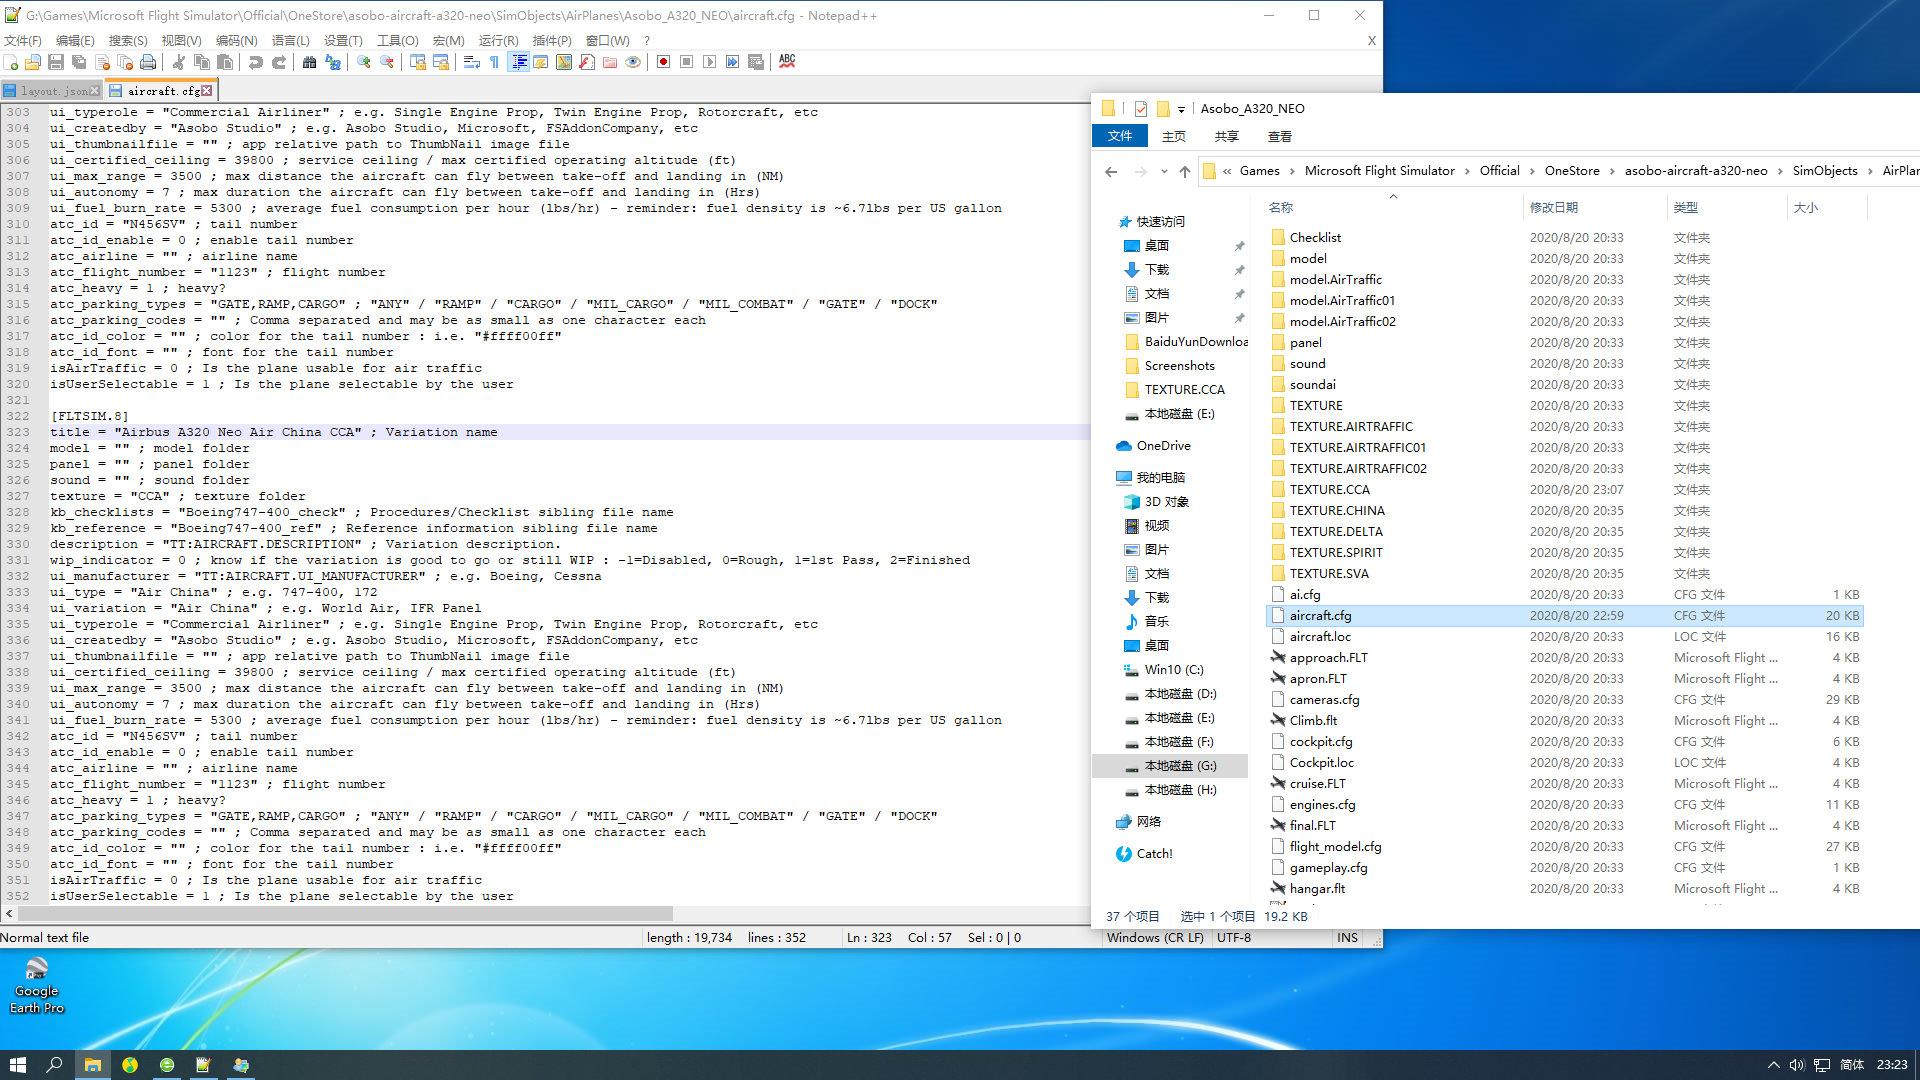
Task: Show hidden breadcrumb path double chevron
Action: point(1227,171)
